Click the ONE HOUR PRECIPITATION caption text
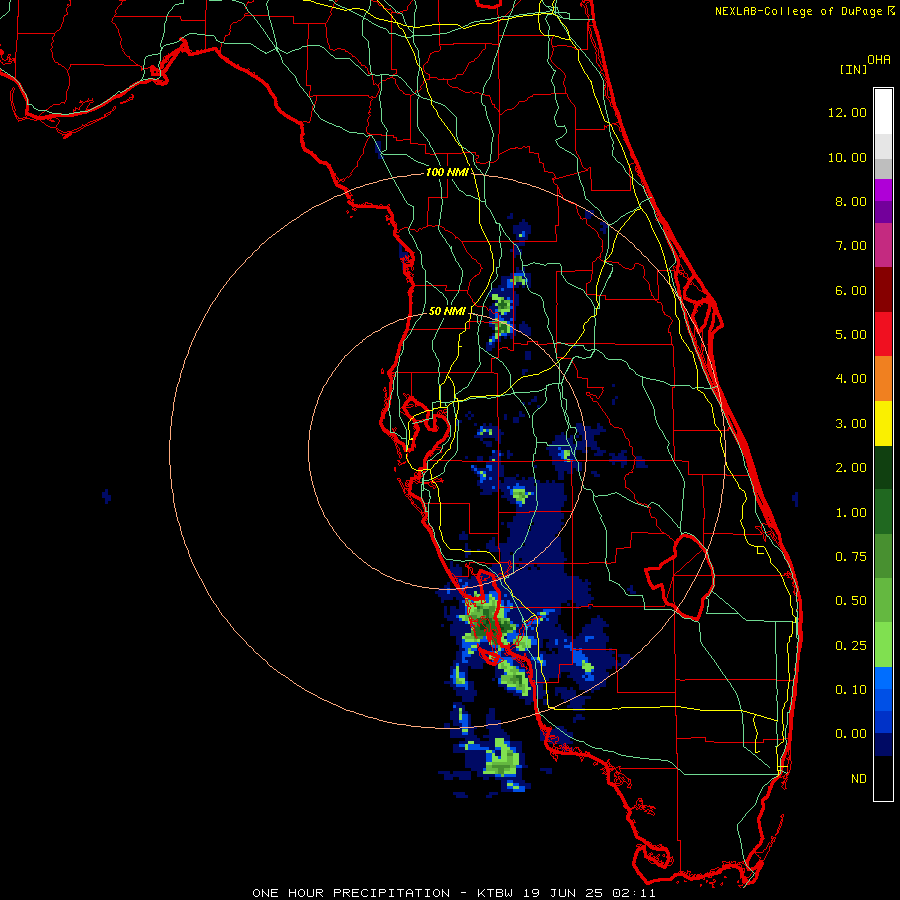 (x=351, y=893)
